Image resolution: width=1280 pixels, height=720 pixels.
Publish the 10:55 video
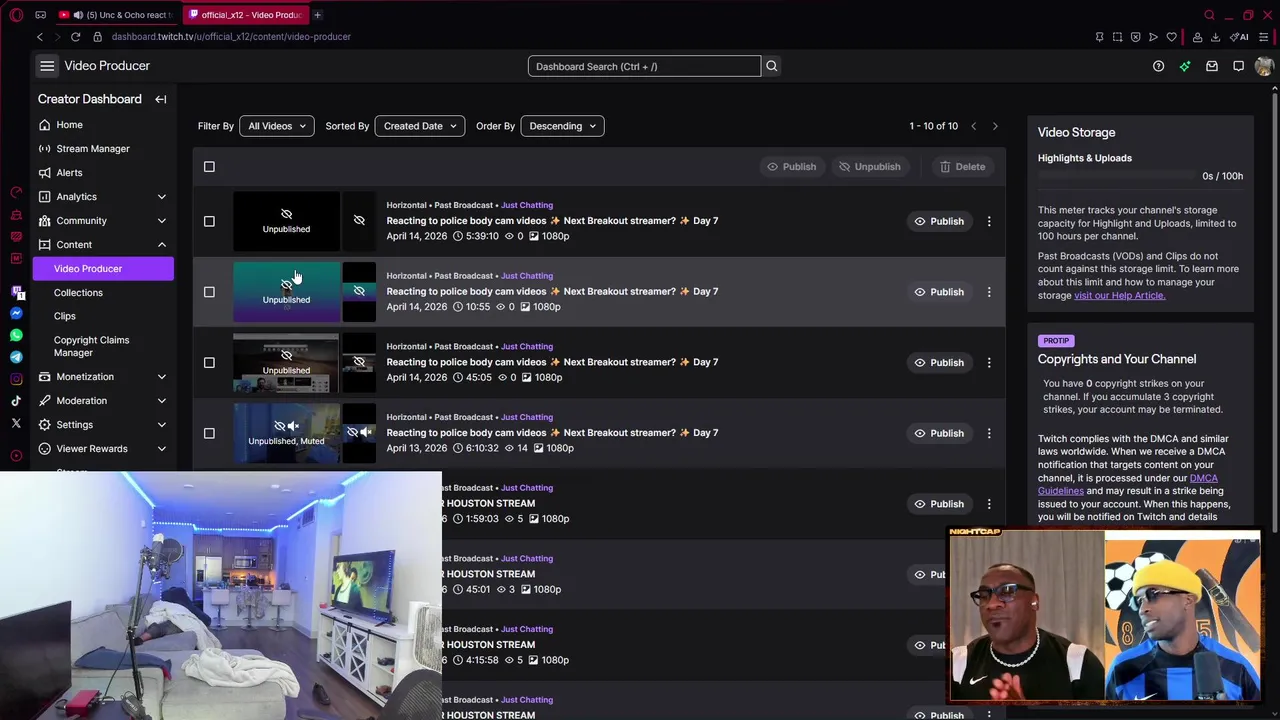coord(938,292)
